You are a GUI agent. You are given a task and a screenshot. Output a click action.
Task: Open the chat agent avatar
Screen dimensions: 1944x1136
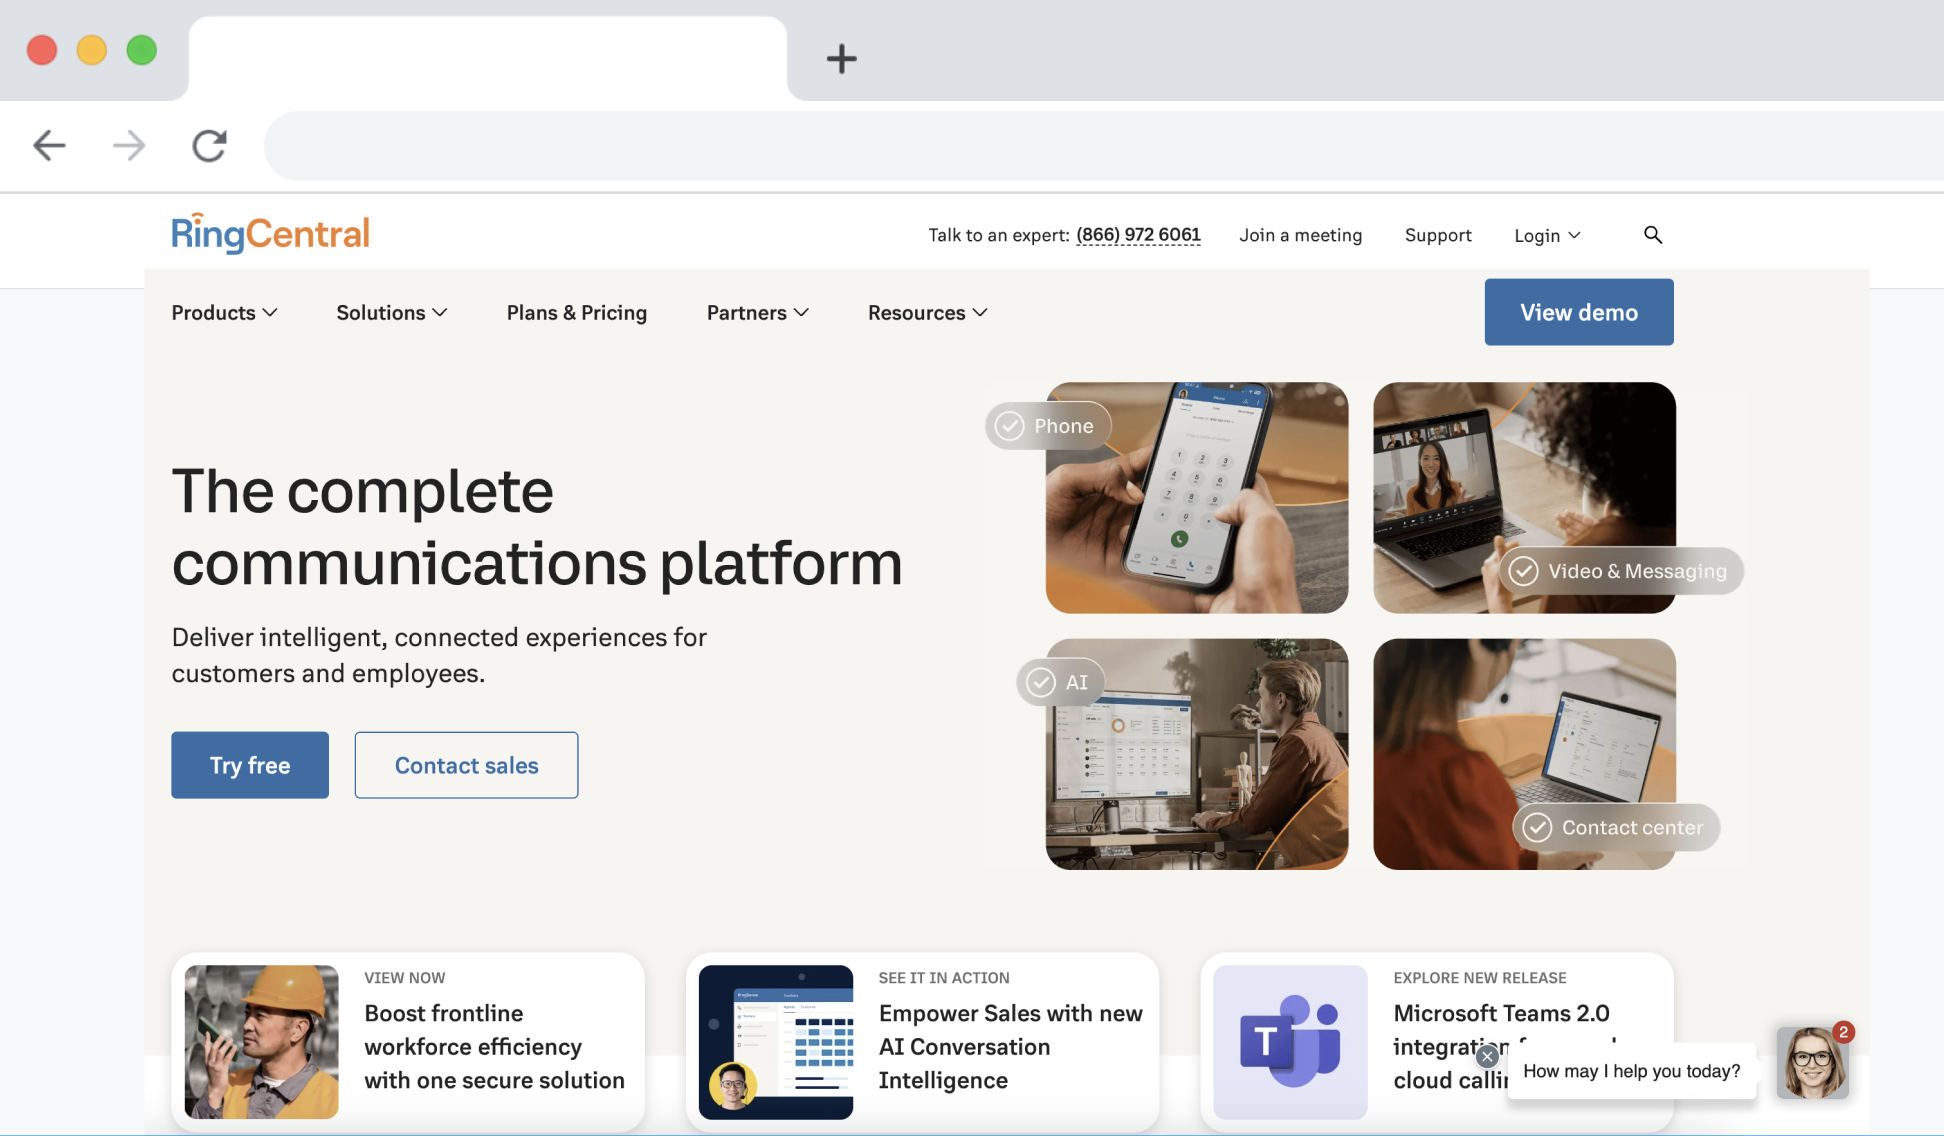tap(1812, 1063)
